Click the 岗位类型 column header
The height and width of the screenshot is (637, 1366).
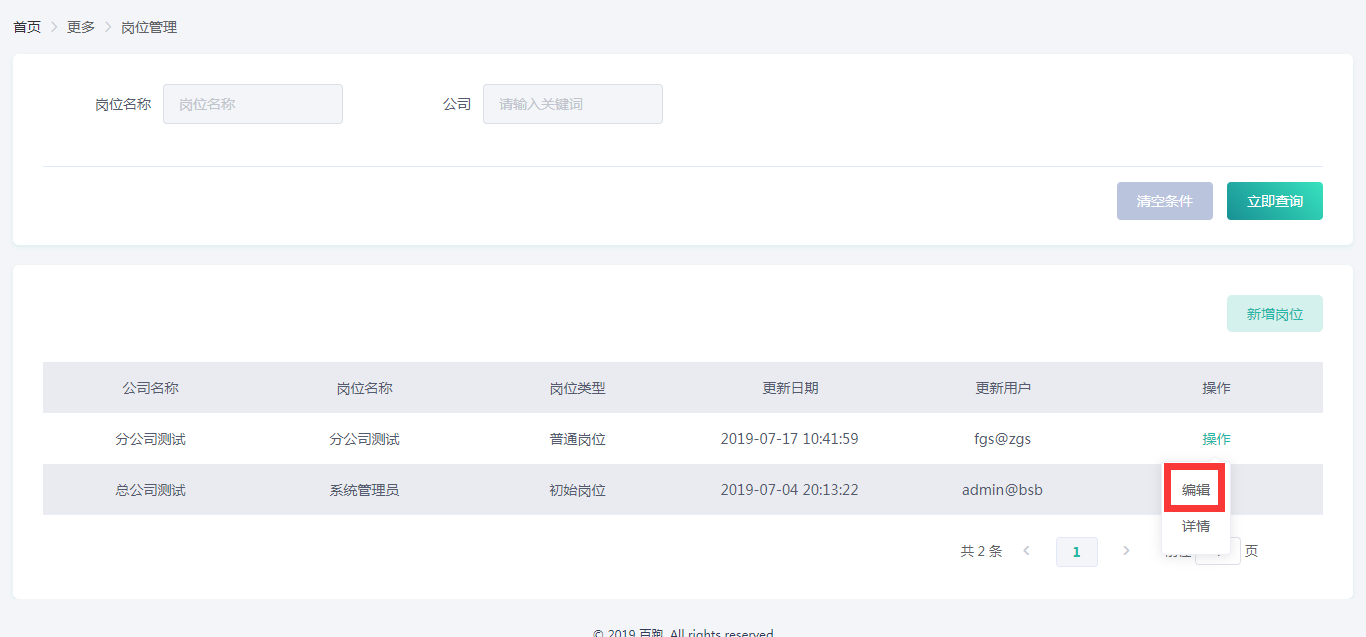tap(577, 388)
